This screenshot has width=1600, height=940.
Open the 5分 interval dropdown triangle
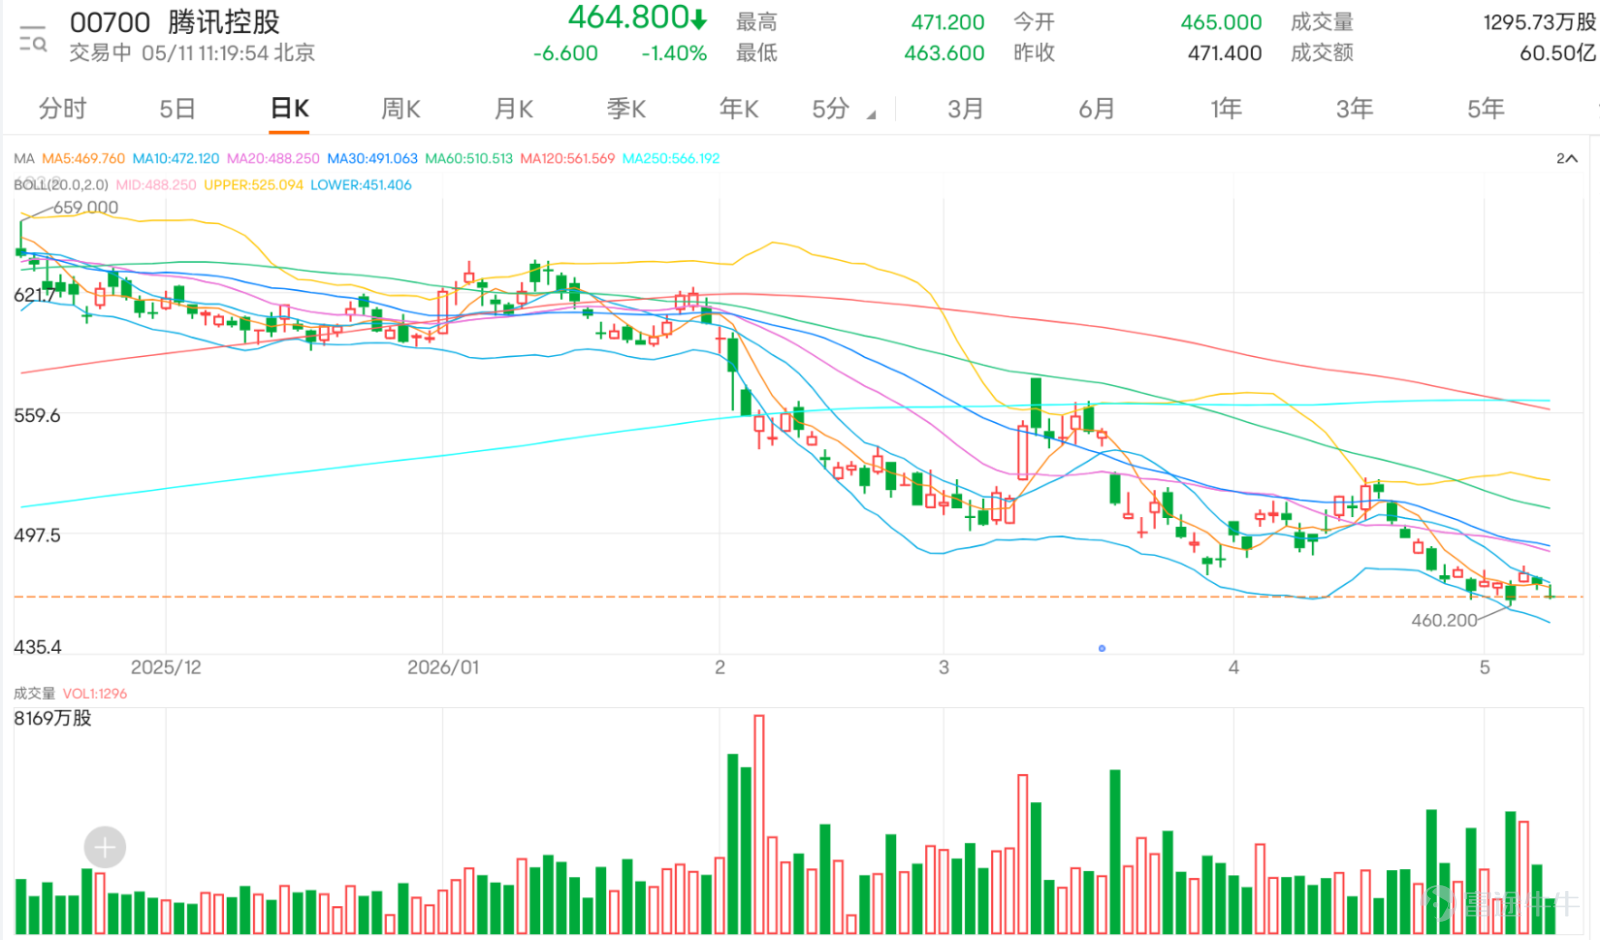tap(871, 115)
